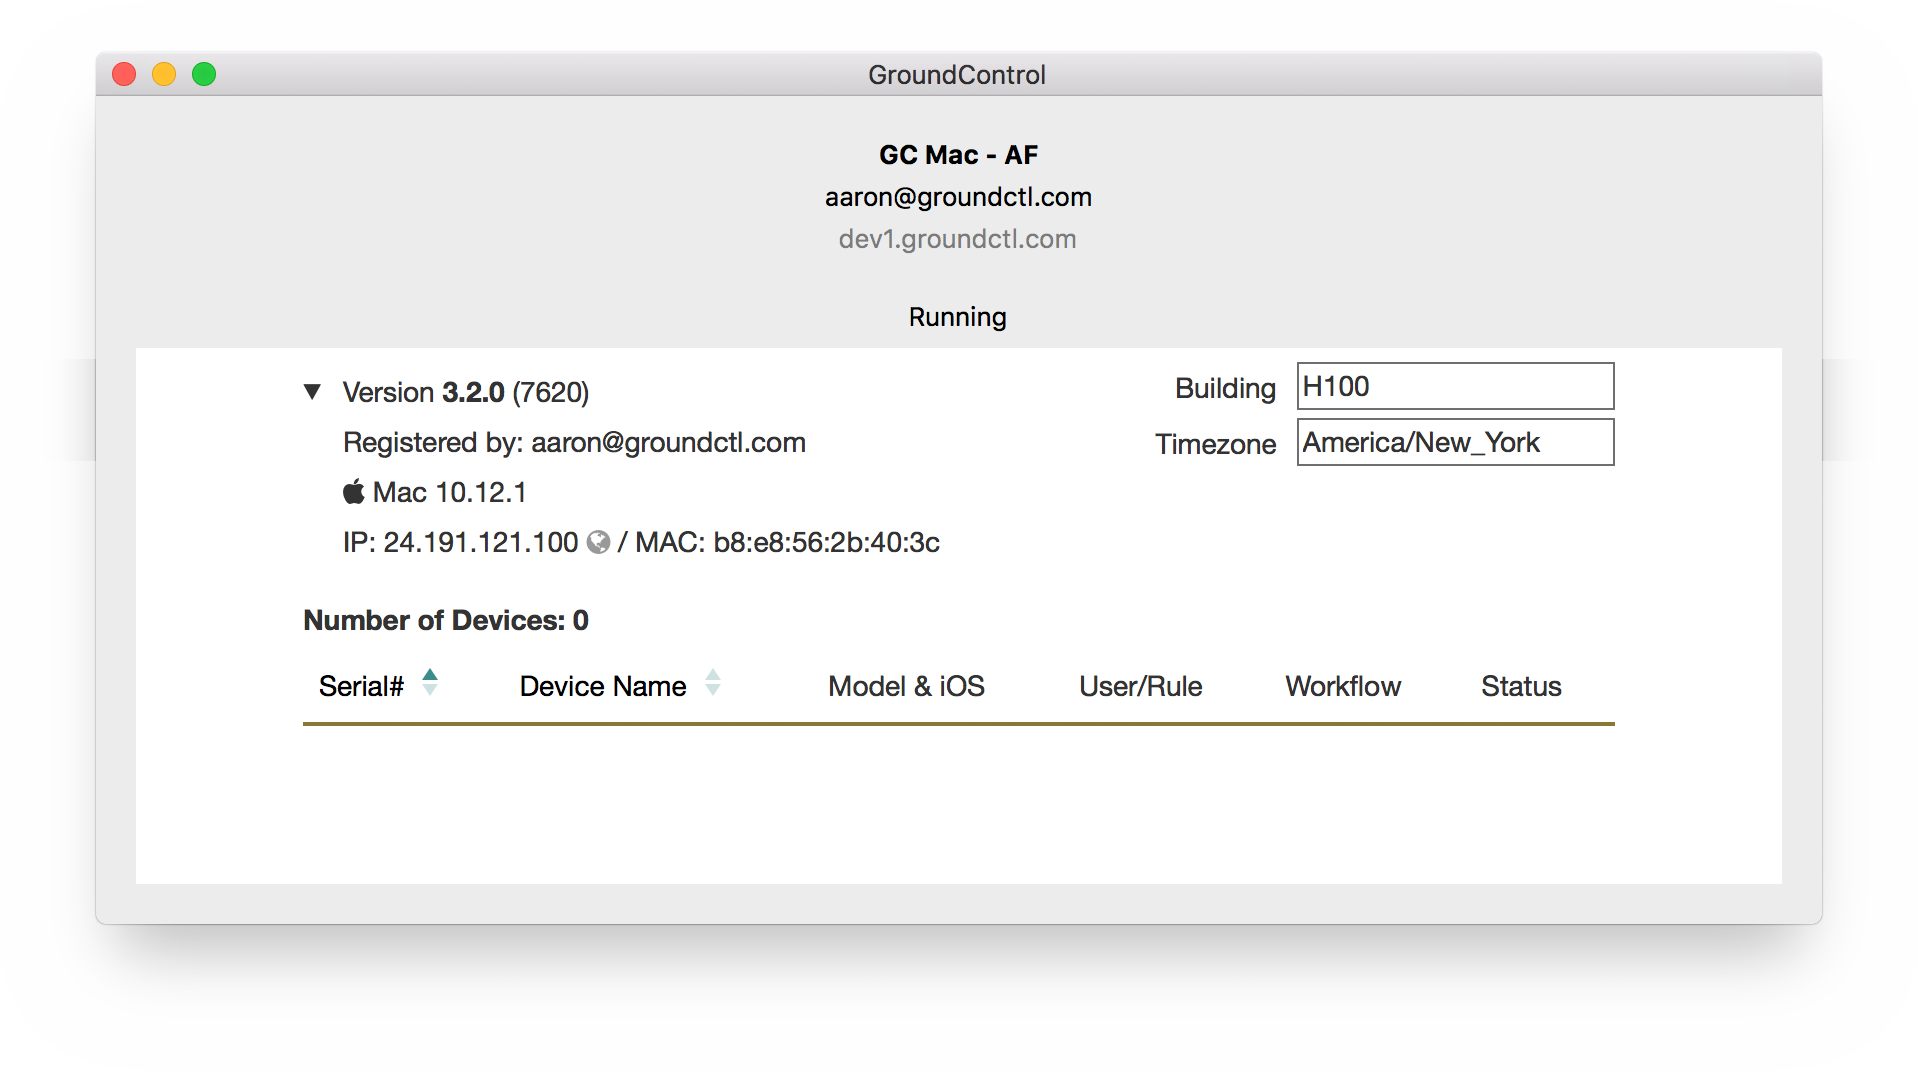Click the Apple logo beside Mac 10.12.1

tap(354, 491)
